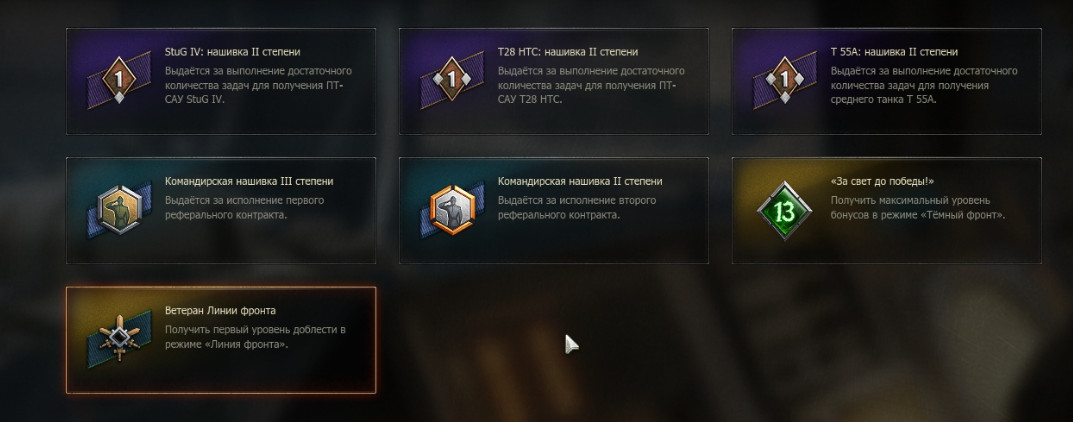This screenshot has width=1073, height=422.
Task: Click the silver commander badge III degree icon
Action: coord(119,210)
